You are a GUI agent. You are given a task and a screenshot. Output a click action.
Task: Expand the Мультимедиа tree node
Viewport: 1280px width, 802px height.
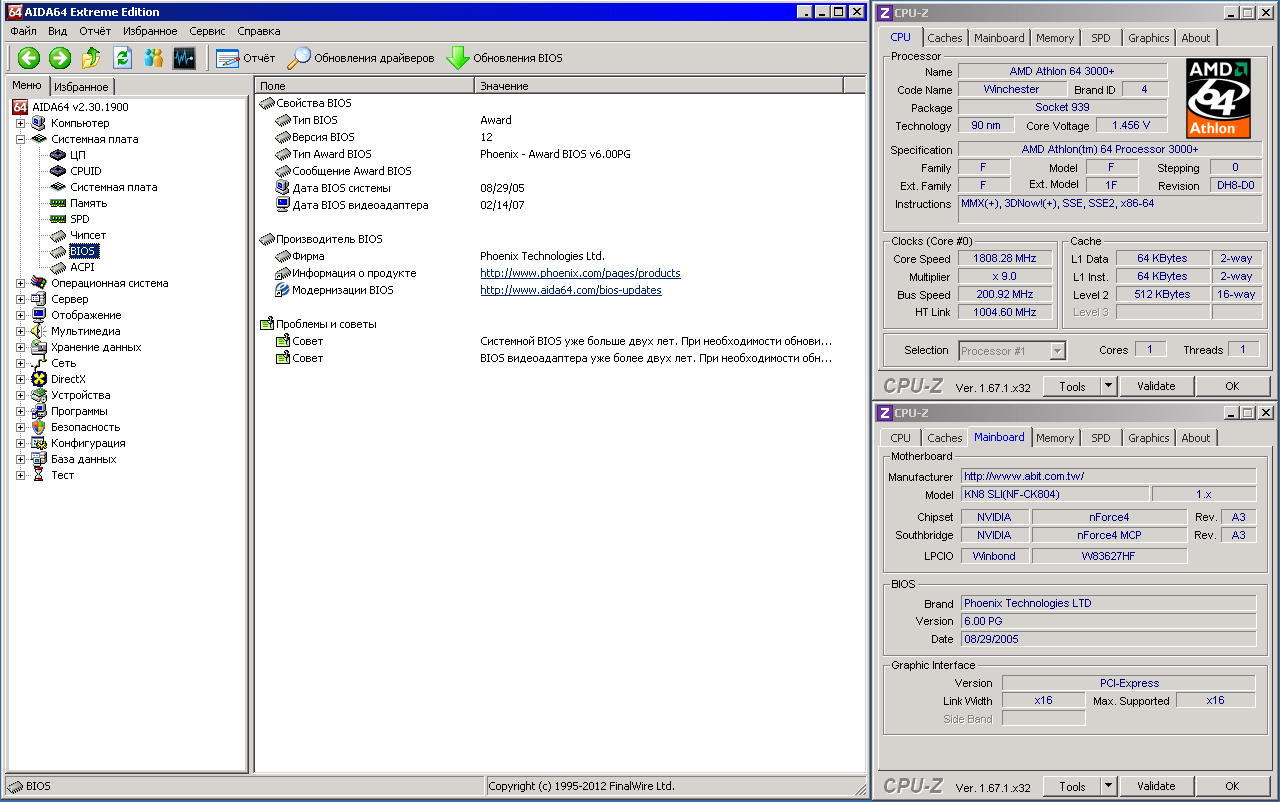coord(20,331)
